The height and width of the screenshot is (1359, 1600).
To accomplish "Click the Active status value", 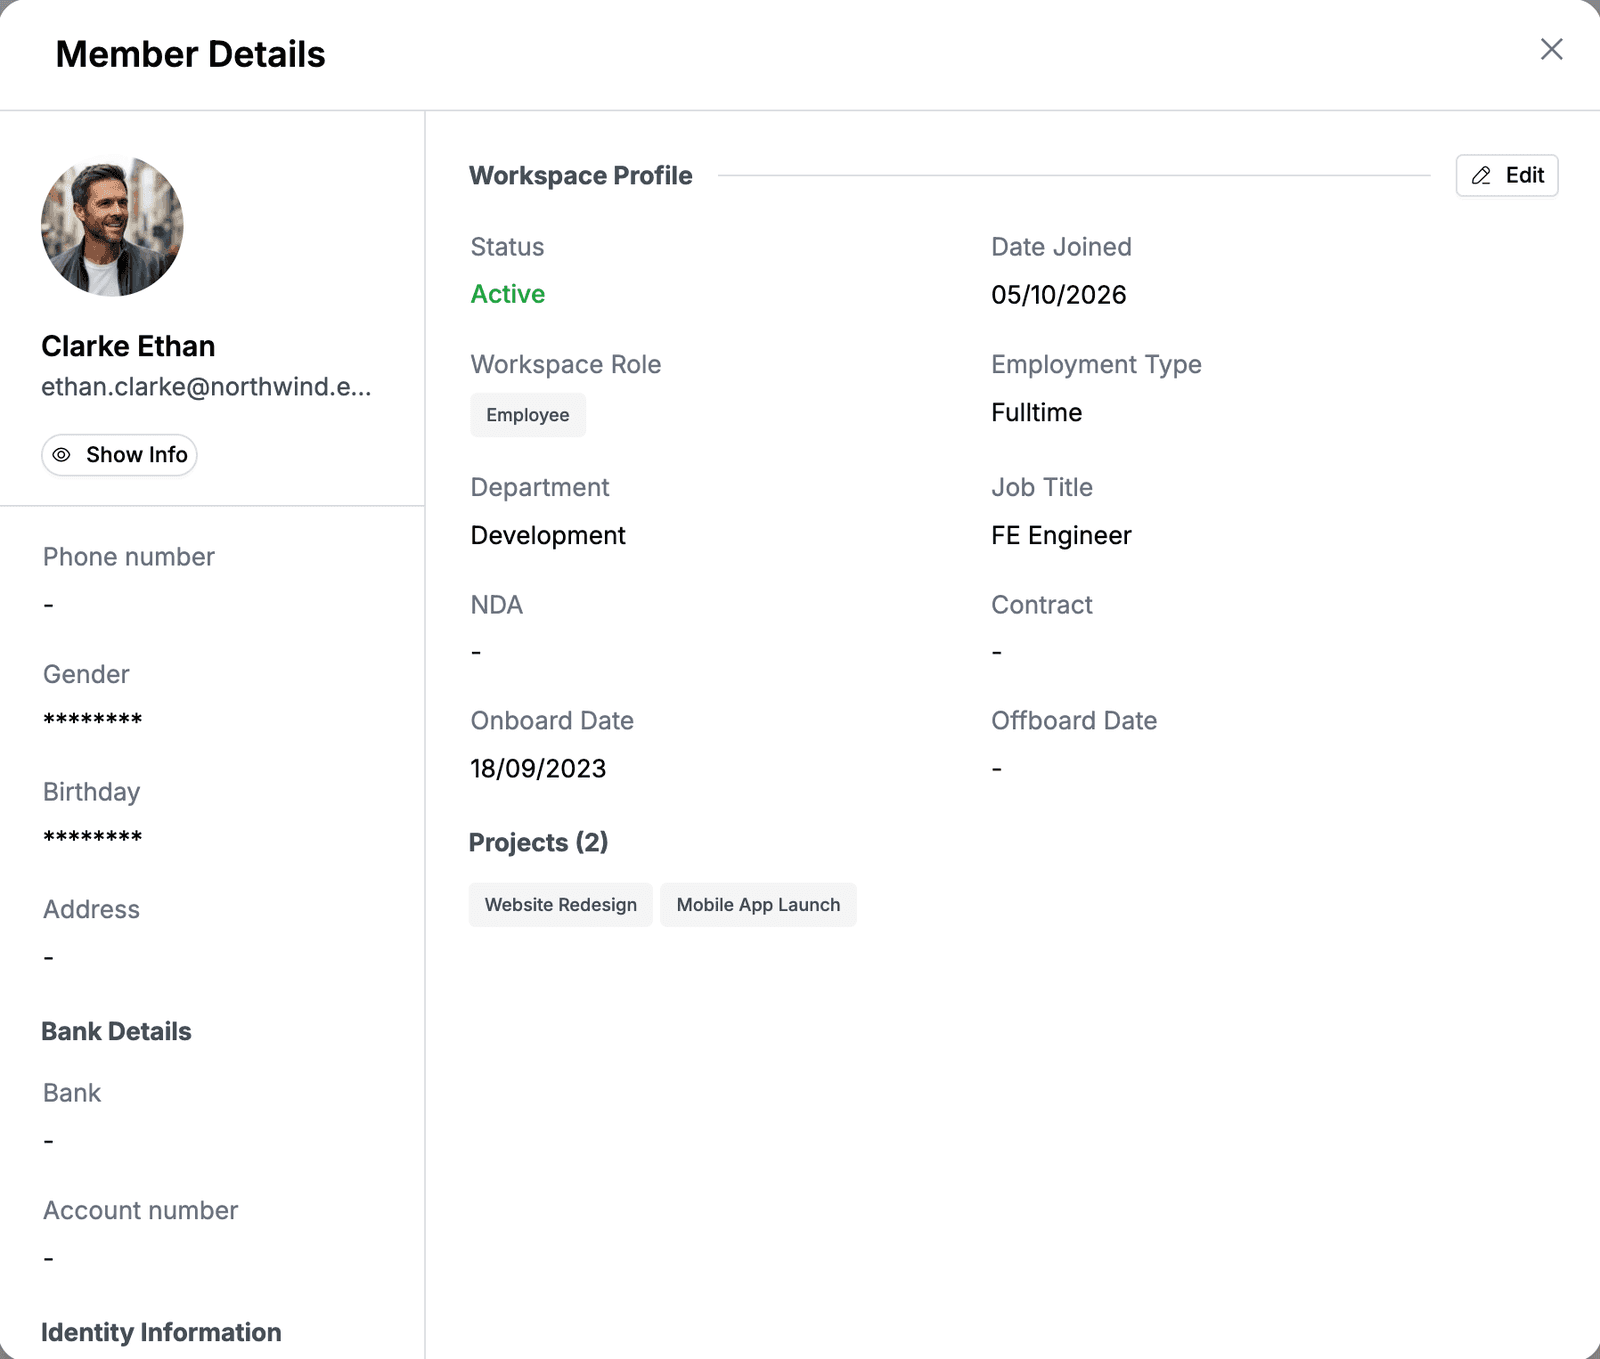I will coord(508,294).
